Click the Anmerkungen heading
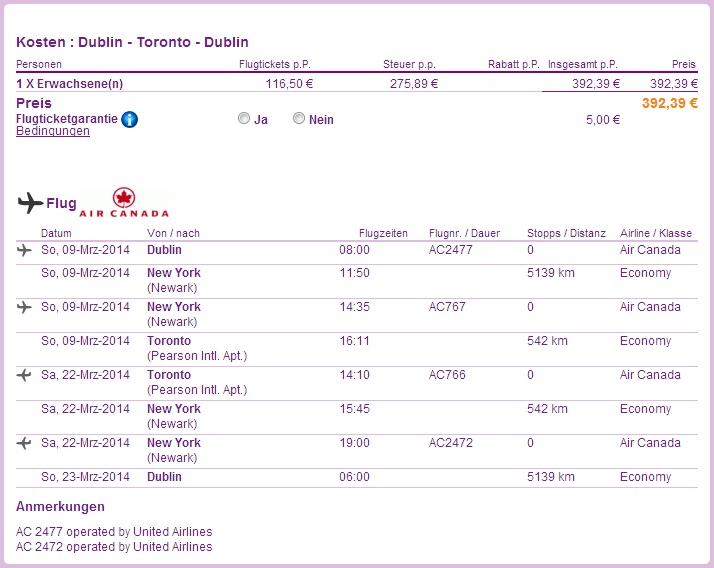This screenshot has height=568, width=714. click(61, 507)
